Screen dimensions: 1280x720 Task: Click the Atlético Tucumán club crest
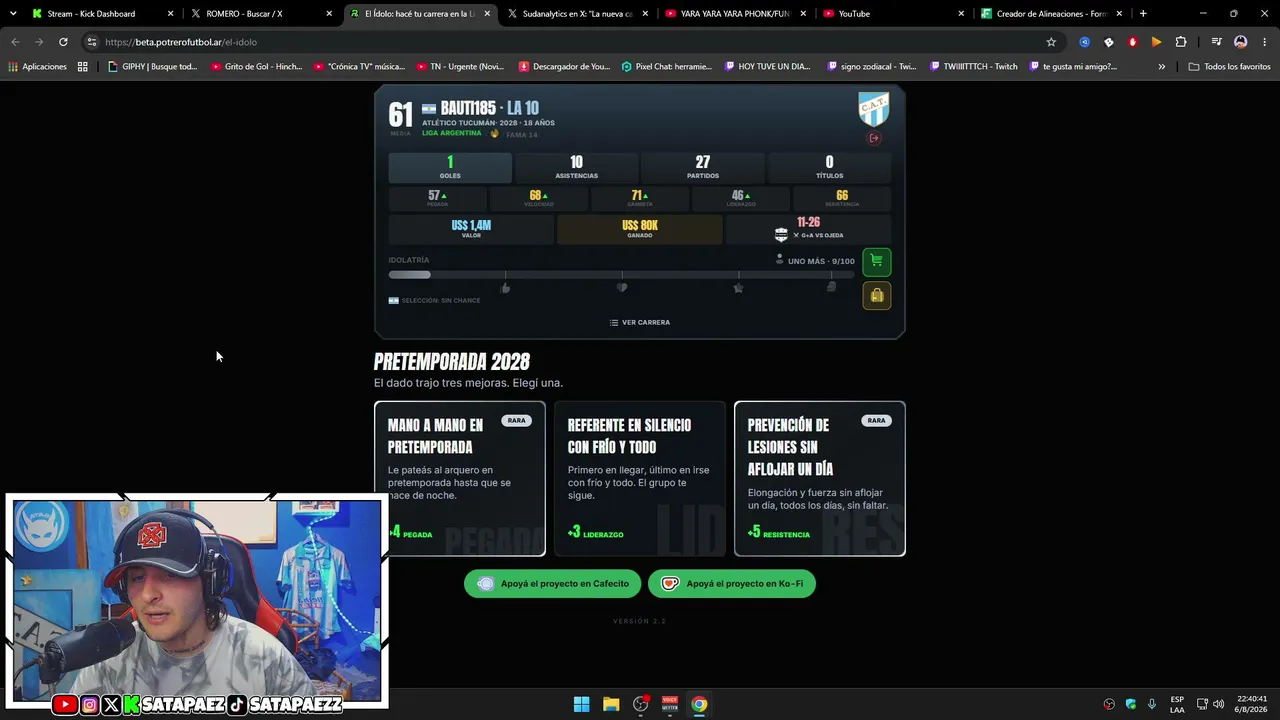[874, 109]
